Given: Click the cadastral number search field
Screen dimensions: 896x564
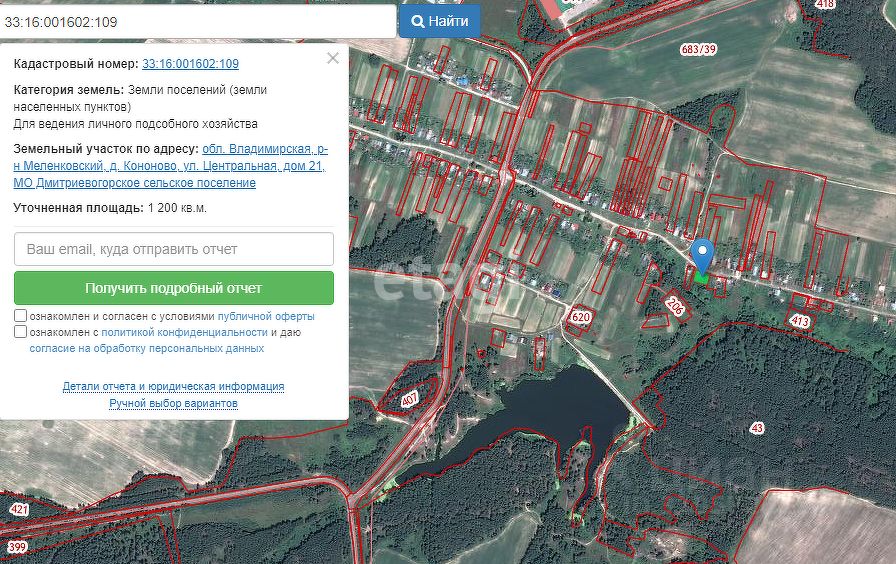Looking at the screenshot, I should click(x=198, y=22).
